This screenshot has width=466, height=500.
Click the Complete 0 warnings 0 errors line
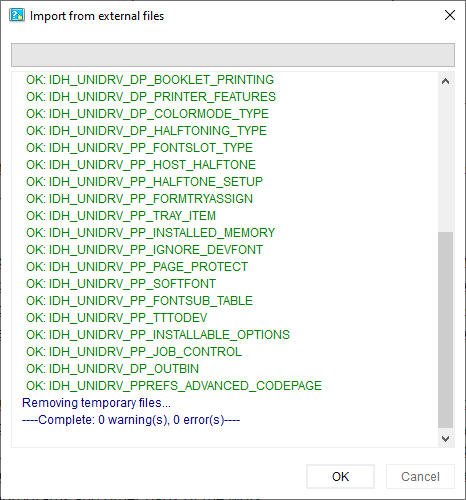131,420
